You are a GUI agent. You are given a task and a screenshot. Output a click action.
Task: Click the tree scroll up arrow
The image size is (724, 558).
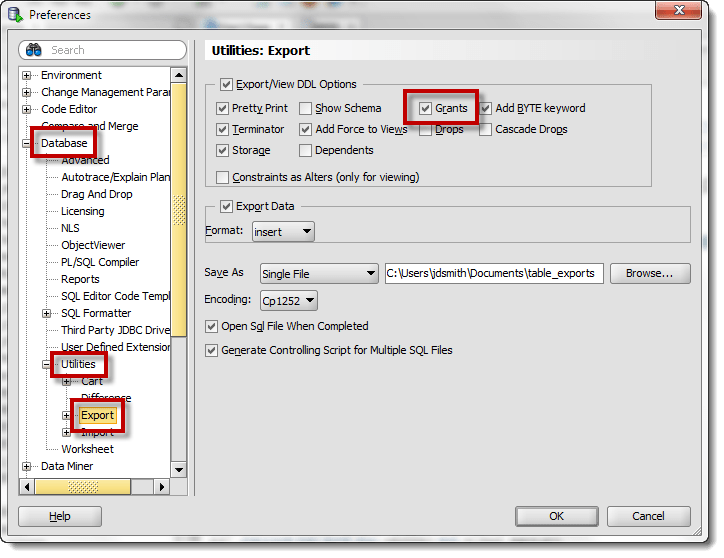(x=179, y=75)
